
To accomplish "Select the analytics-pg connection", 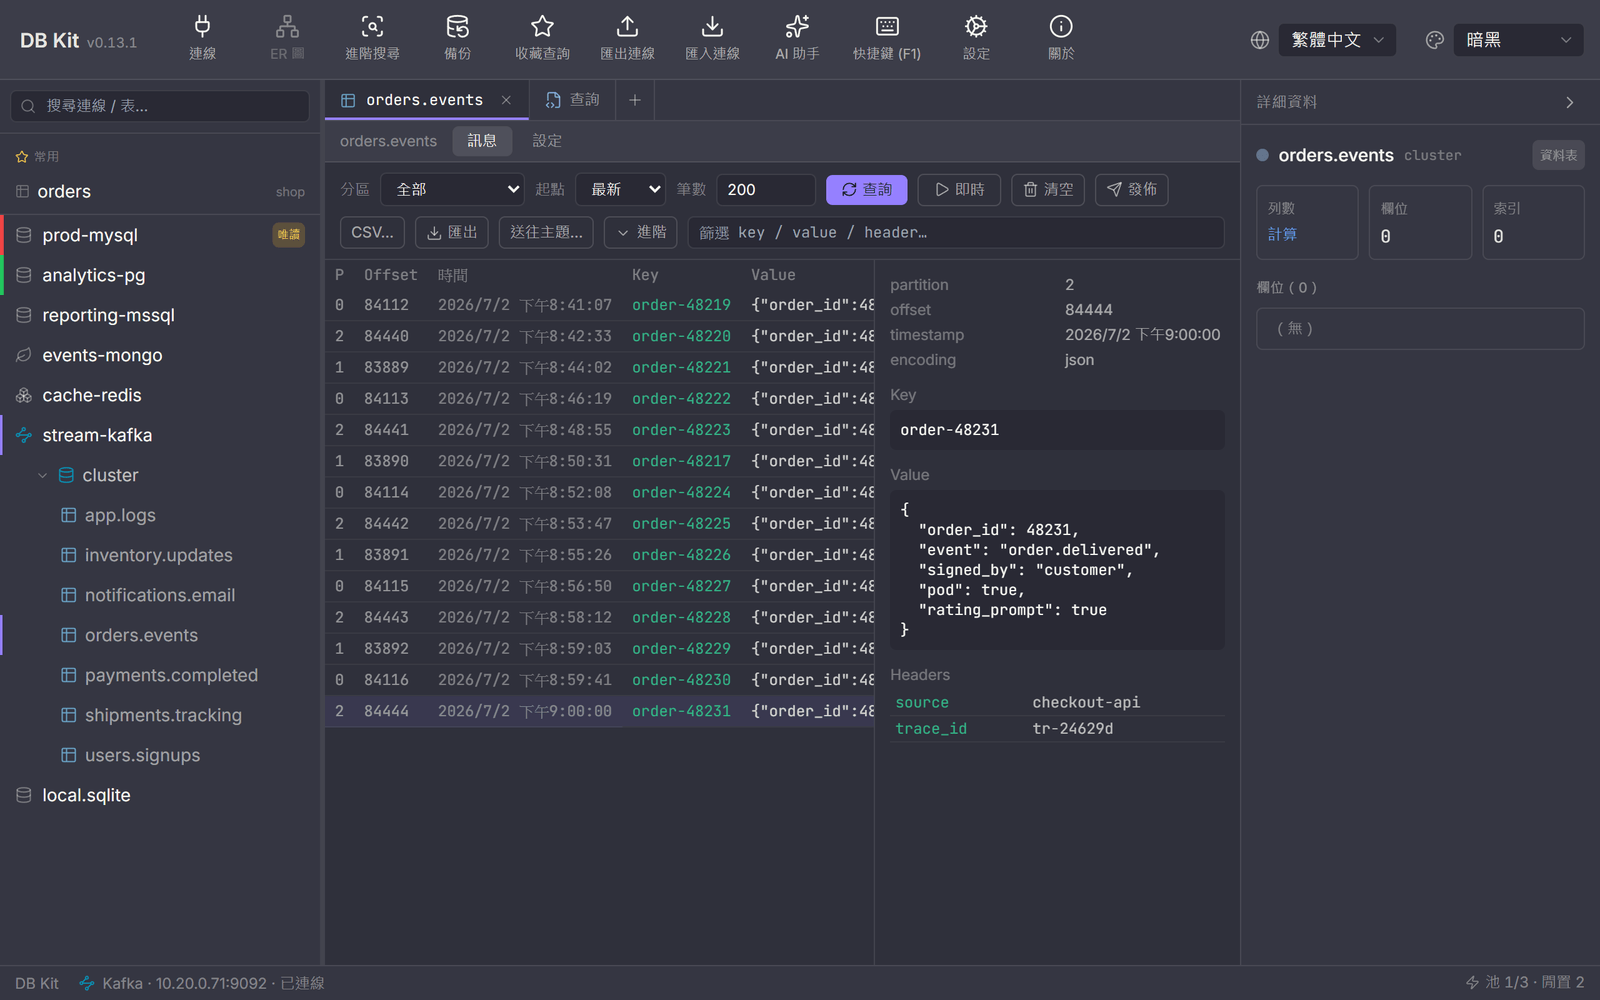I will click(x=160, y=275).
